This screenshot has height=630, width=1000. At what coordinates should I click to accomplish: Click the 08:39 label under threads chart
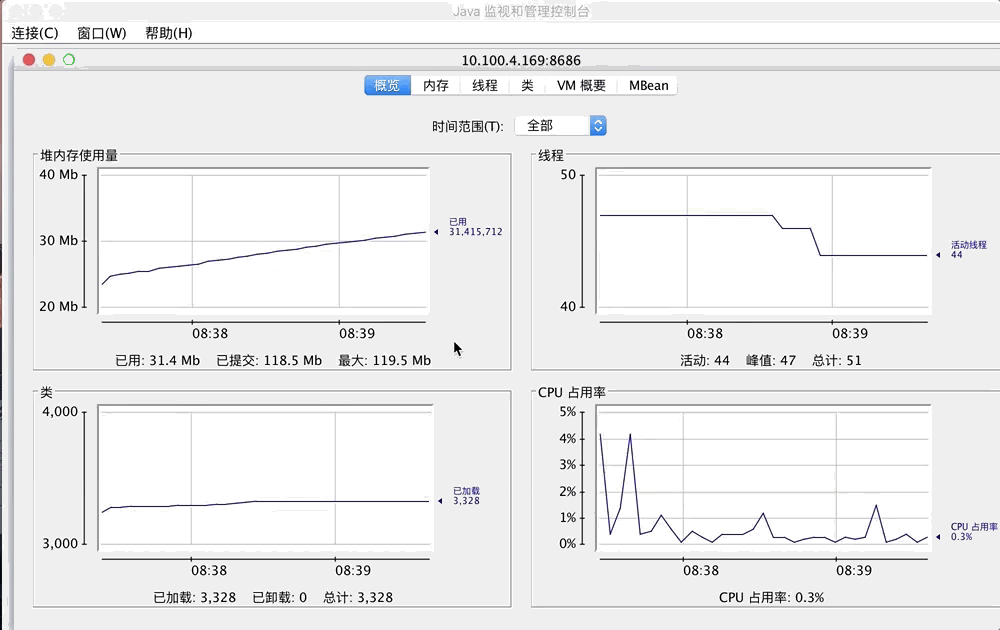coord(849,333)
